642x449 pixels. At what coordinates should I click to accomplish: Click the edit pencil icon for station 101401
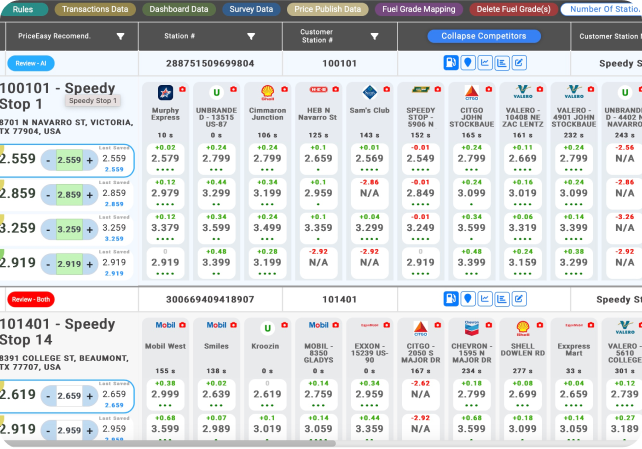(x=518, y=298)
